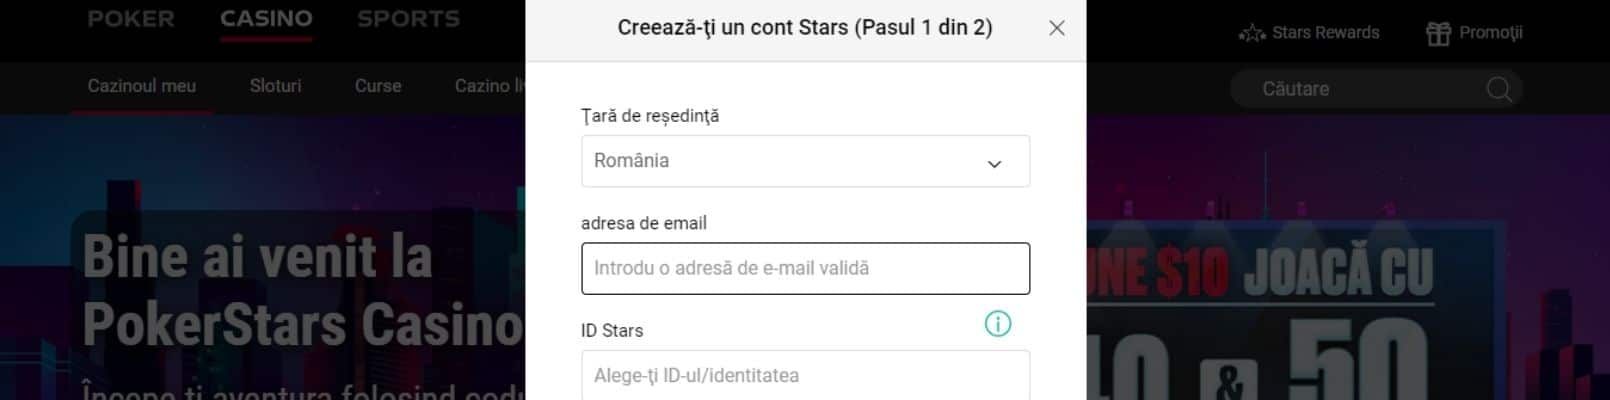Close the account creation dialog
Screen dimensions: 1610x400
coord(1056,28)
